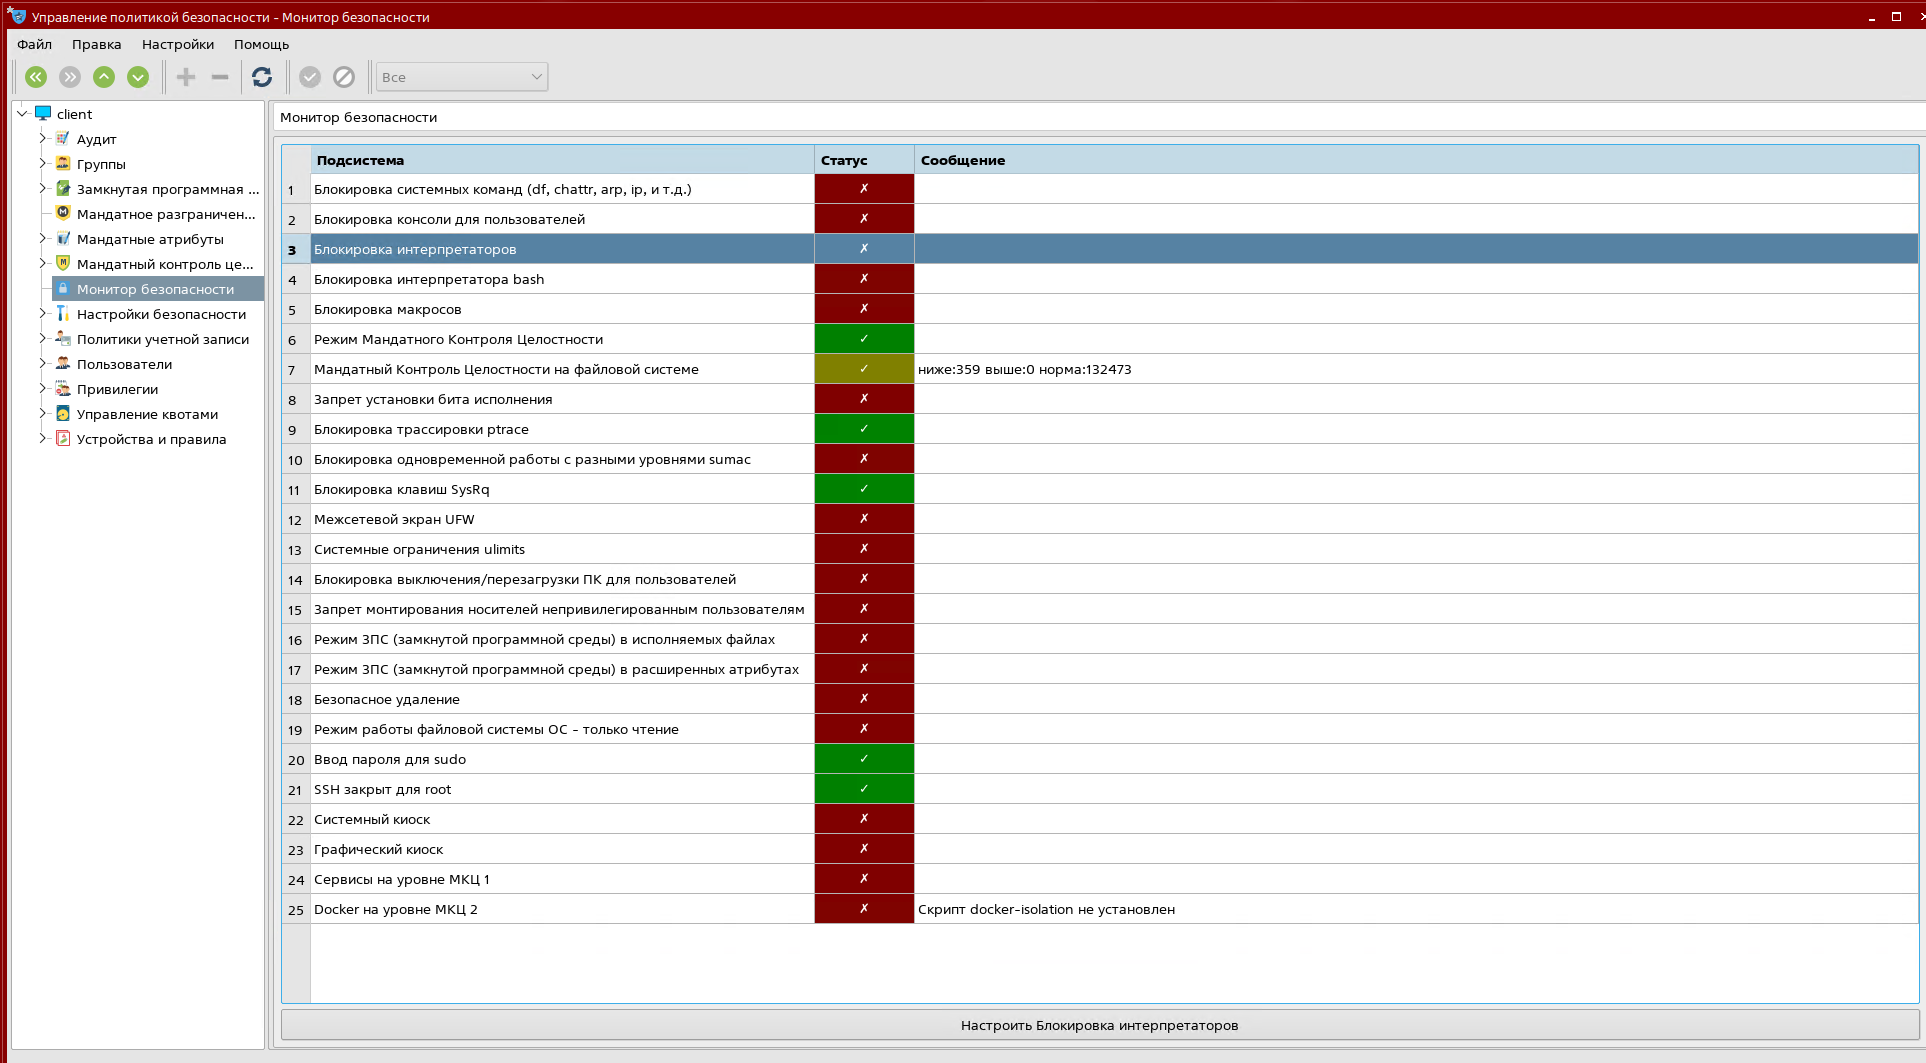Sort by the Подсистема column header
Image resolution: width=1926 pixels, height=1063 pixels.
click(x=562, y=160)
